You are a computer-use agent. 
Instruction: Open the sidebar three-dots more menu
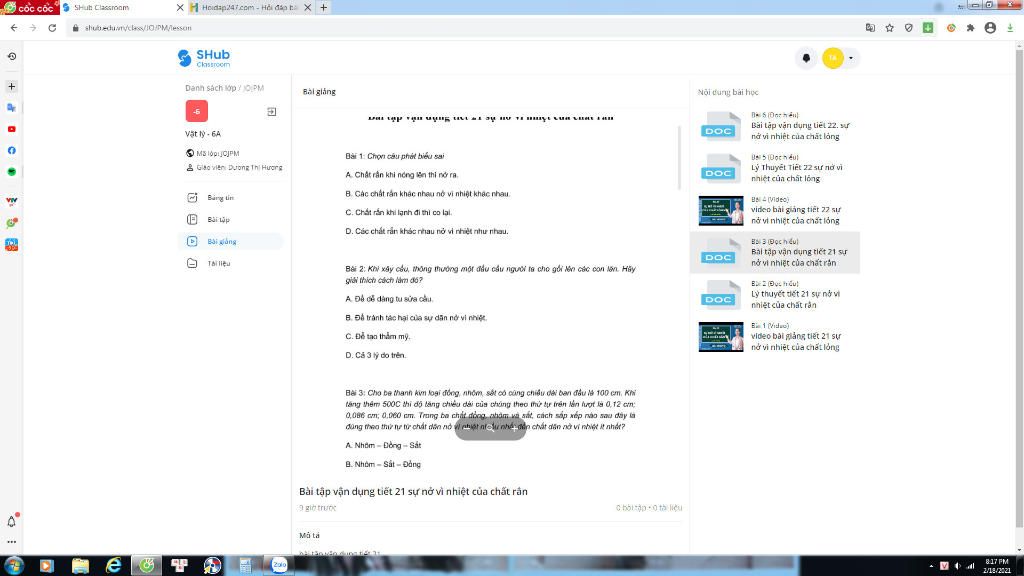(12, 542)
